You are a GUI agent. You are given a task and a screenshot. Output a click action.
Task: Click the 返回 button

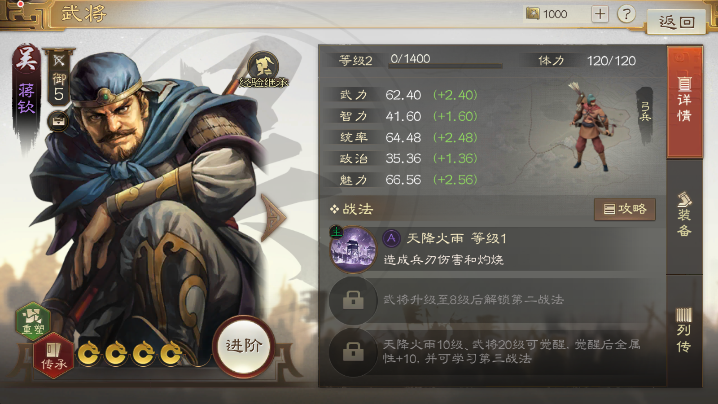[676, 21]
